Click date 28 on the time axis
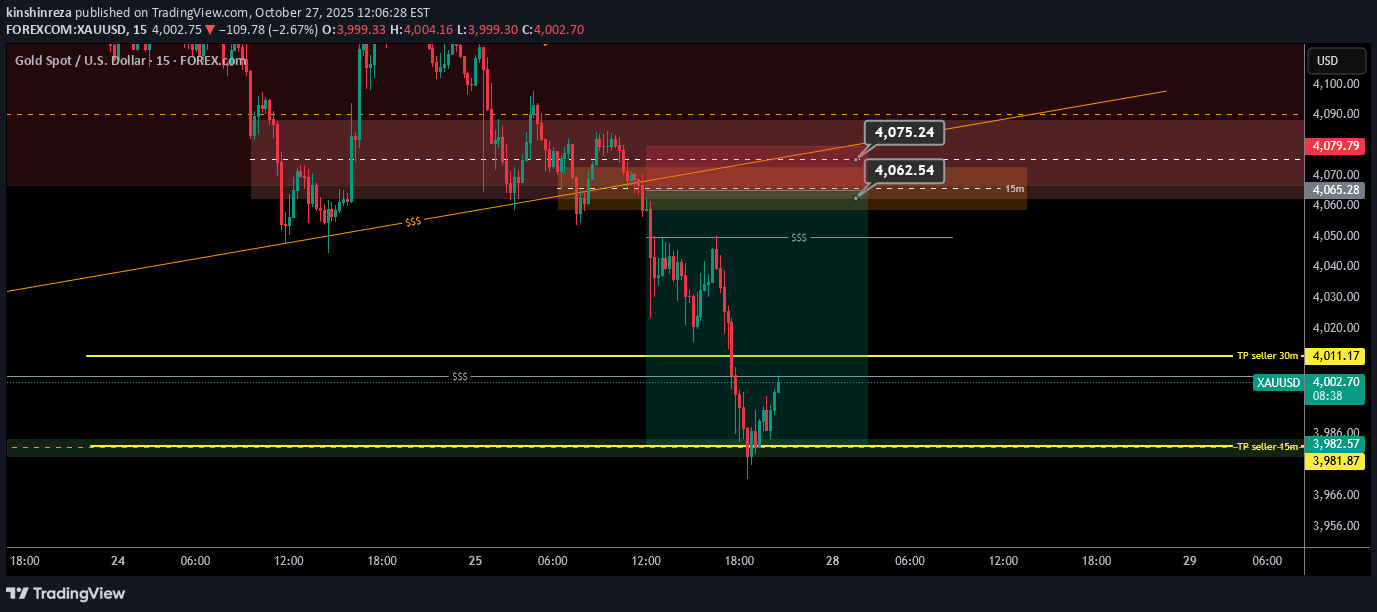 (832, 561)
